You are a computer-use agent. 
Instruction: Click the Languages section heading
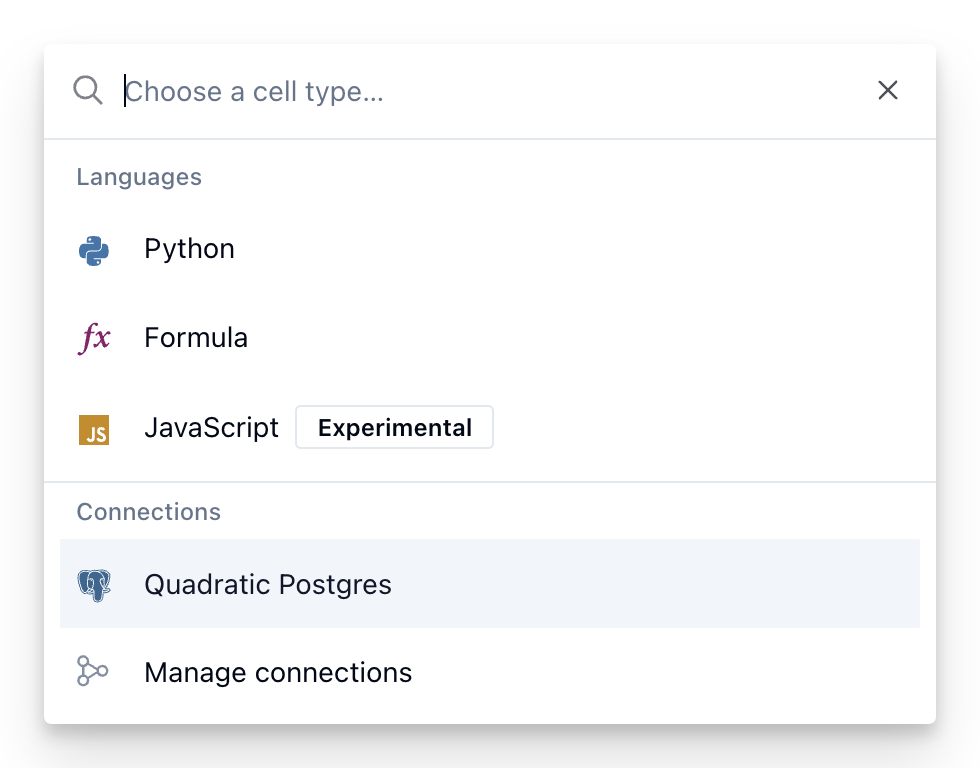[139, 177]
